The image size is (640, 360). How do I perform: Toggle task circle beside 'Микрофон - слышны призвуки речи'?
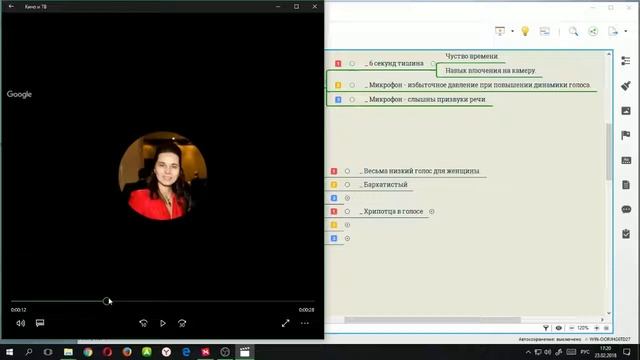point(352,100)
